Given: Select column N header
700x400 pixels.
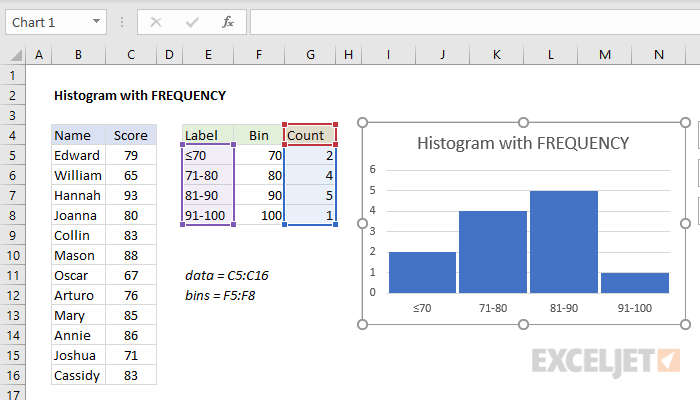Looking at the screenshot, I should 658,55.
